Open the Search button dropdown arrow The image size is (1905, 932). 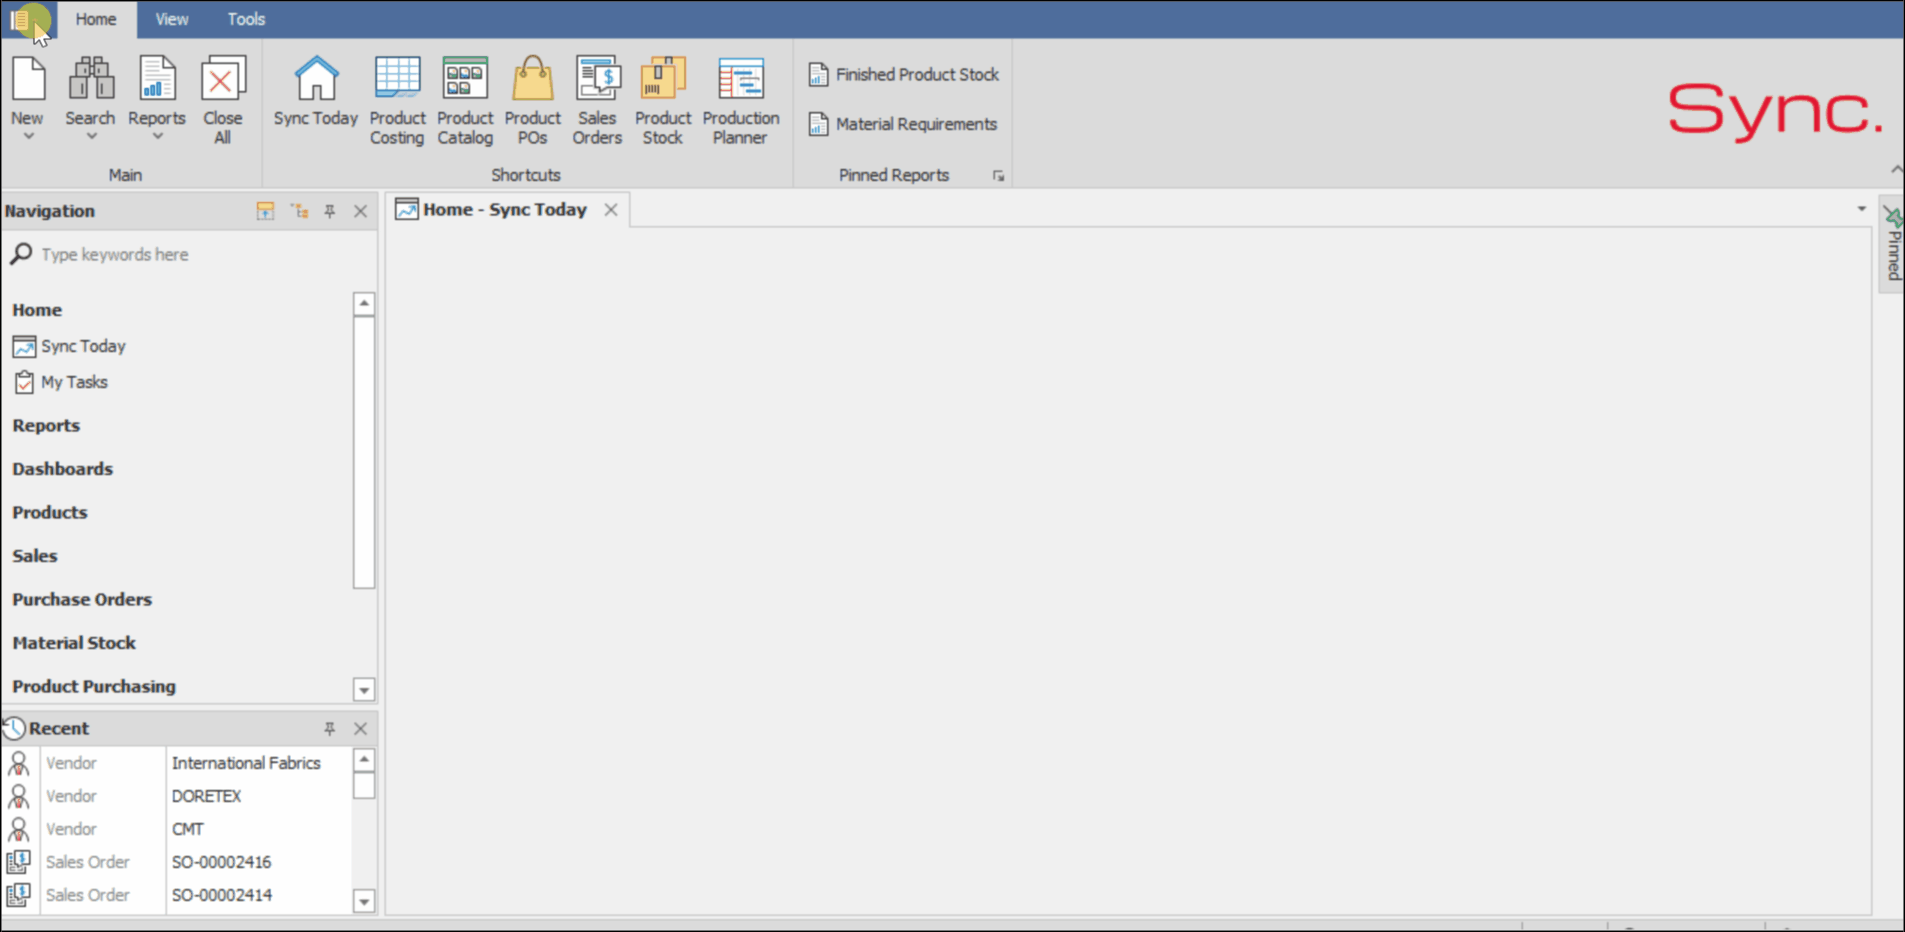tap(90, 136)
